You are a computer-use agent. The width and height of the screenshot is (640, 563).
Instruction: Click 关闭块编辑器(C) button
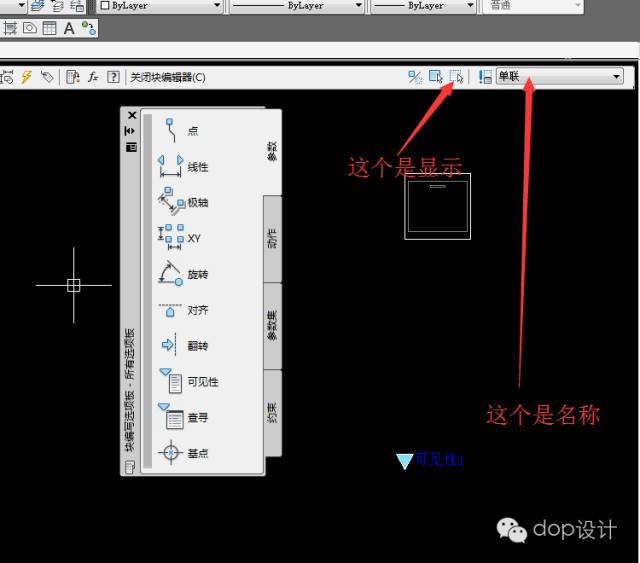click(x=167, y=76)
